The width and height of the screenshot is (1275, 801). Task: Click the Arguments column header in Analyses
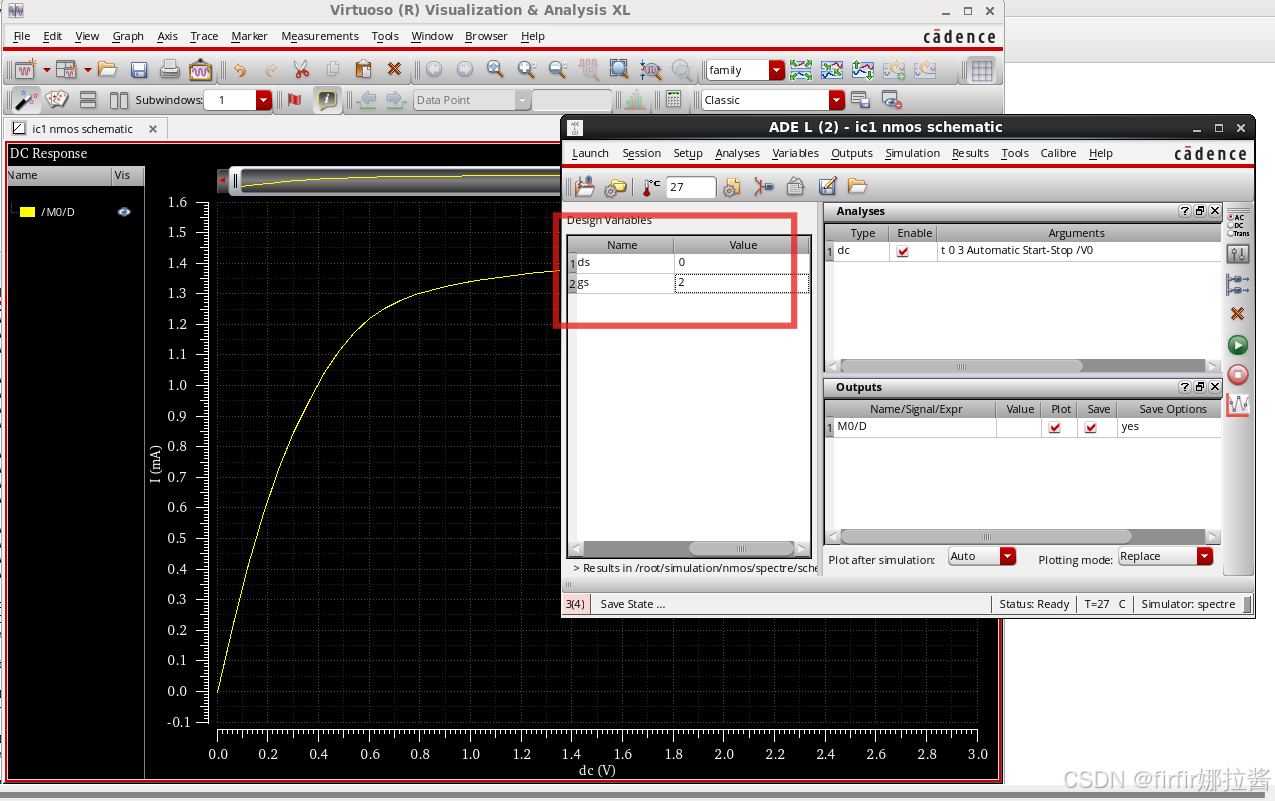(x=1077, y=233)
